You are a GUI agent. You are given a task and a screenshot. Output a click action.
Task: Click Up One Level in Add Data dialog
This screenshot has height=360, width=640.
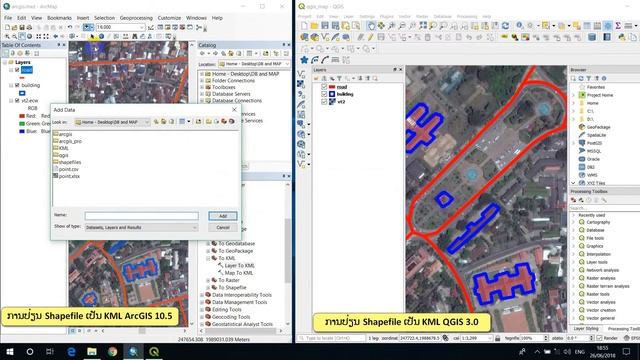(x=156, y=122)
